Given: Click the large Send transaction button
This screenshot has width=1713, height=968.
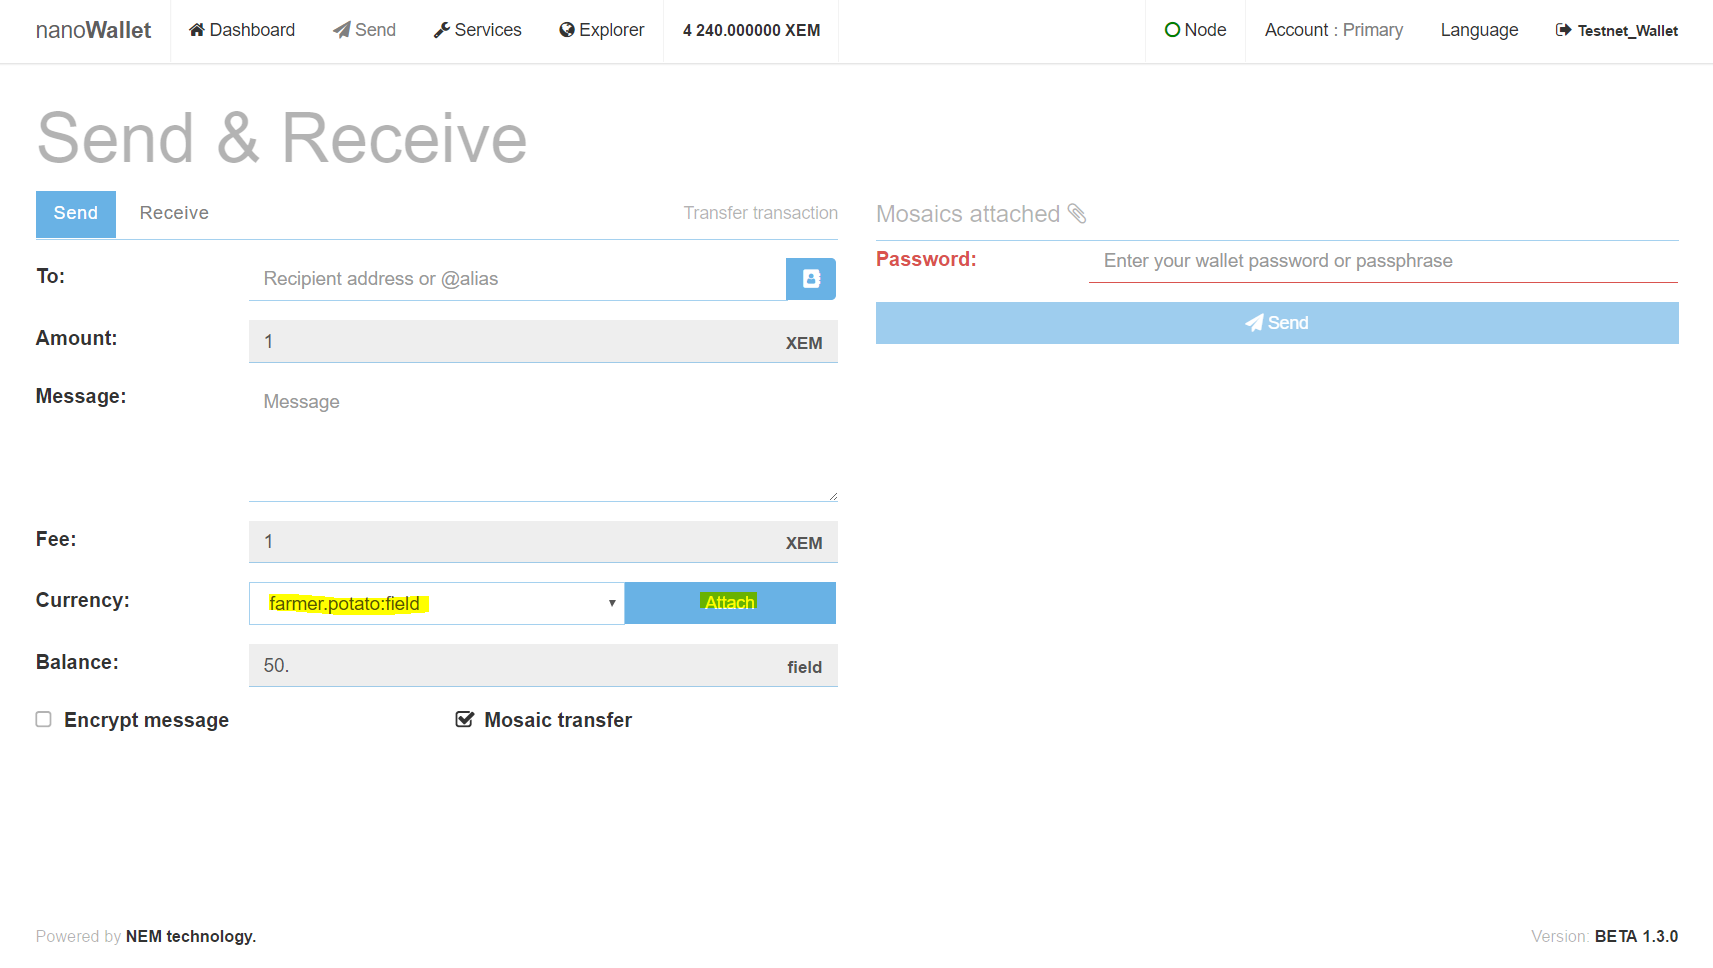Looking at the screenshot, I should pyautogui.click(x=1277, y=323).
